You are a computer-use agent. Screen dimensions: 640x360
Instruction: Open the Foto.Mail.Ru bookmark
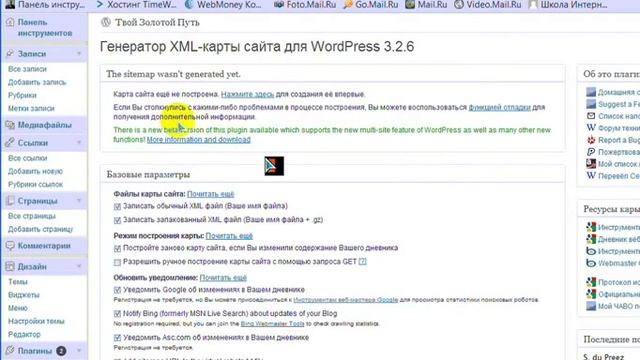coord(305,4)
